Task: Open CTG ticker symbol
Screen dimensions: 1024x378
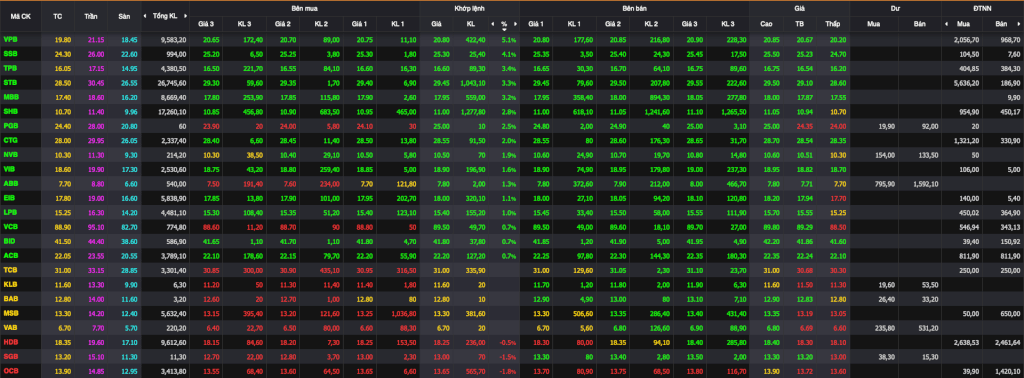Action: [10, 139]
